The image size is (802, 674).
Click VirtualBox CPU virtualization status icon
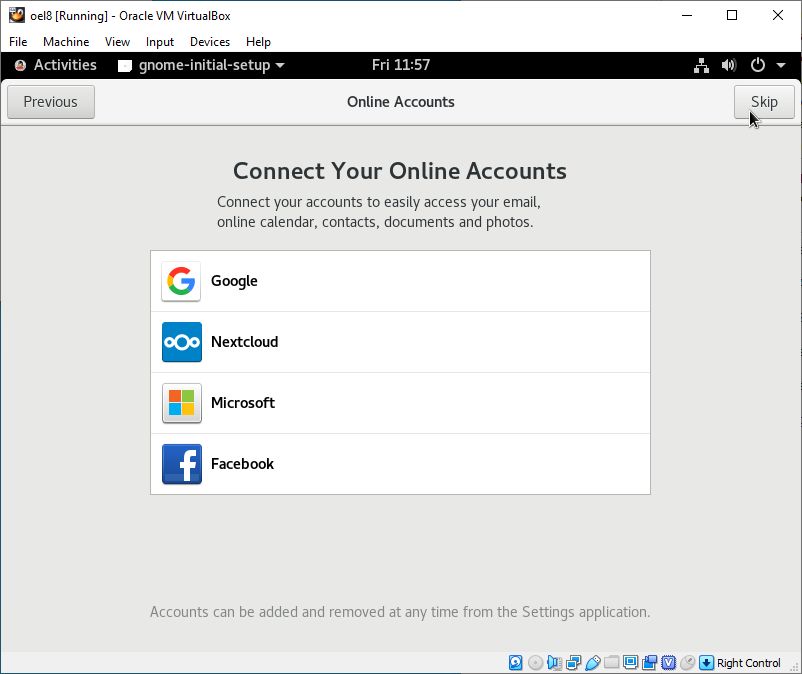[669, 663]
